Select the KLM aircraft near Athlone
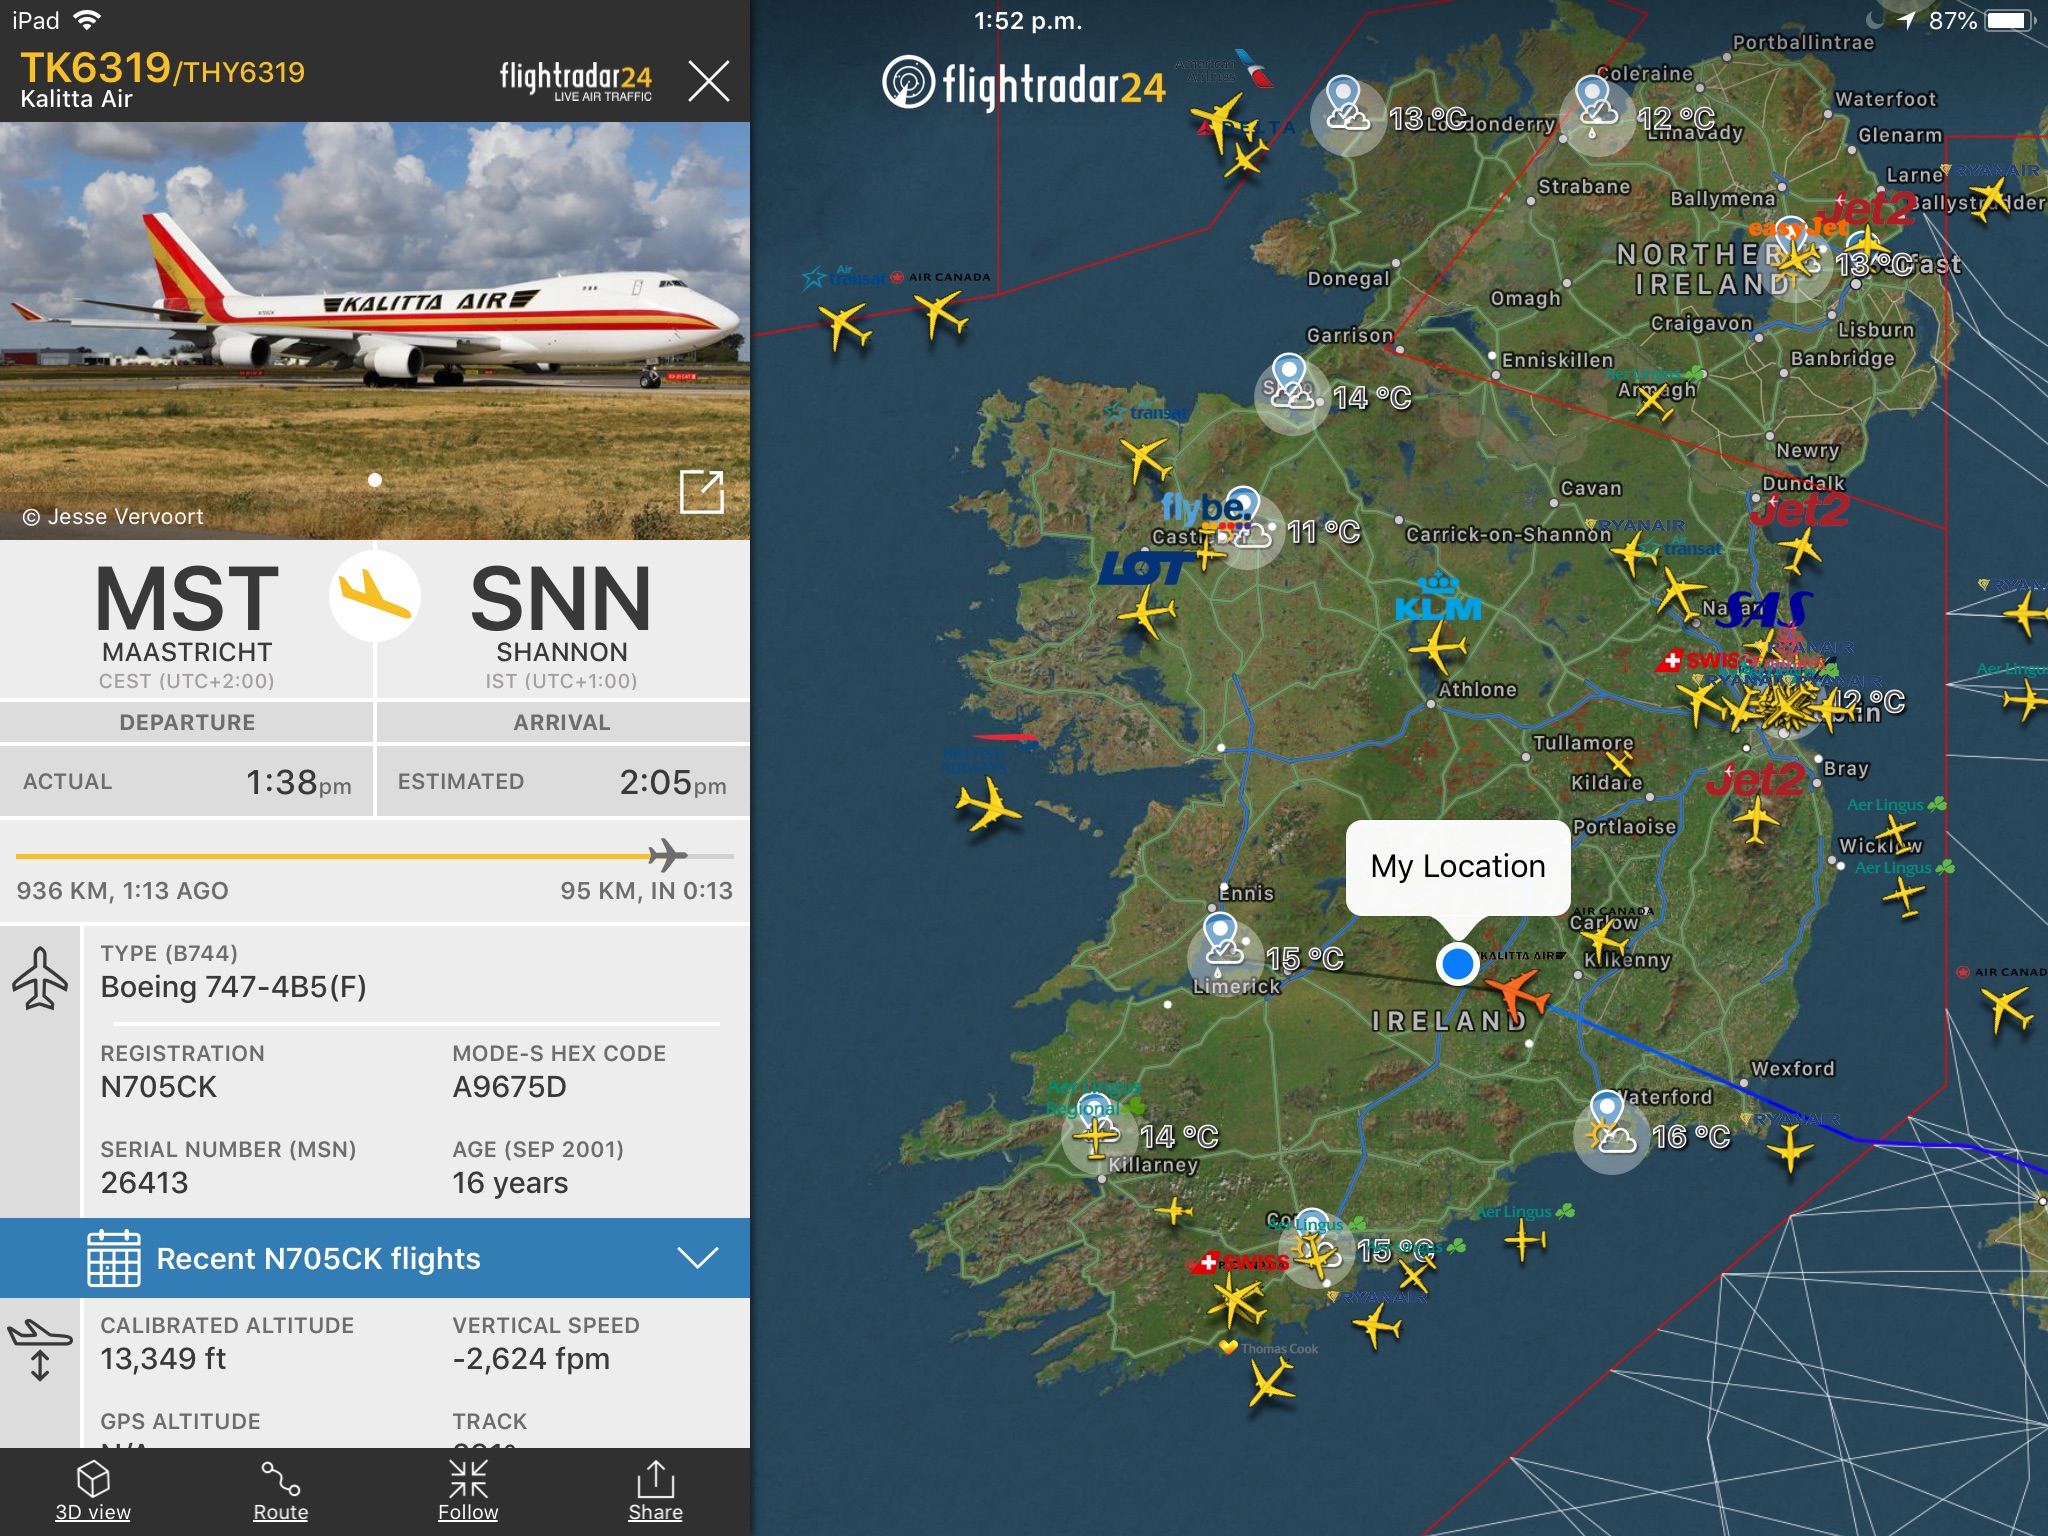The height and width of the screenshot is (1536, 2048). pyautogui.click(x=1437, y=647)
